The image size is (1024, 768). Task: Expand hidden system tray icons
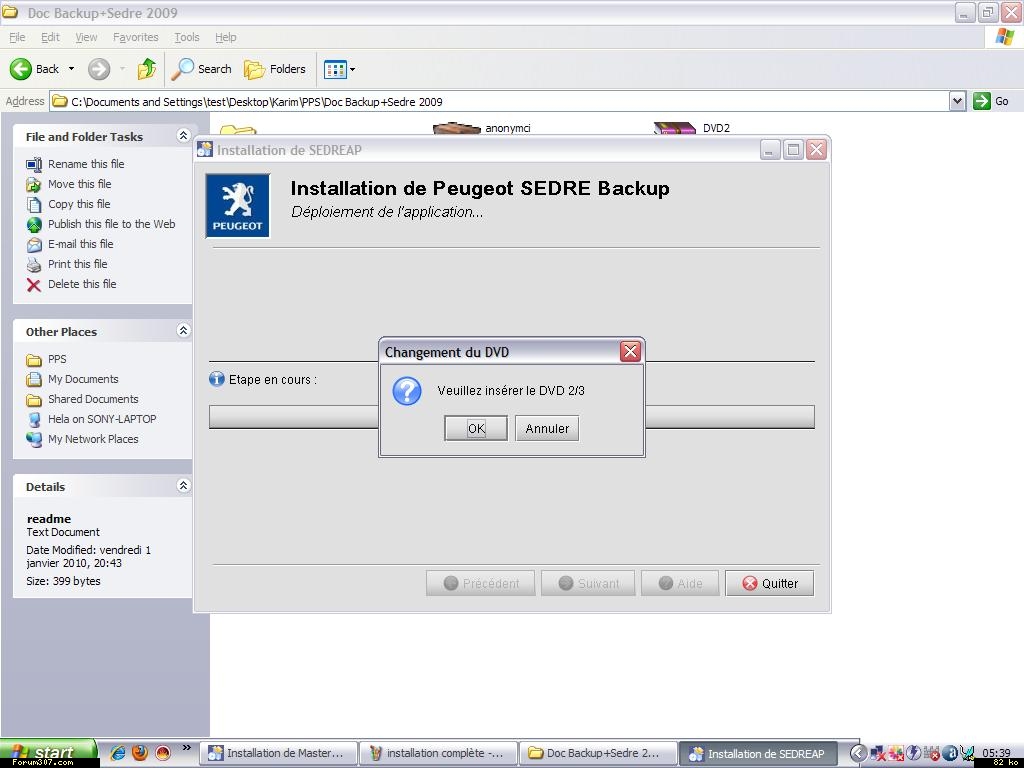tap(858, 753)
